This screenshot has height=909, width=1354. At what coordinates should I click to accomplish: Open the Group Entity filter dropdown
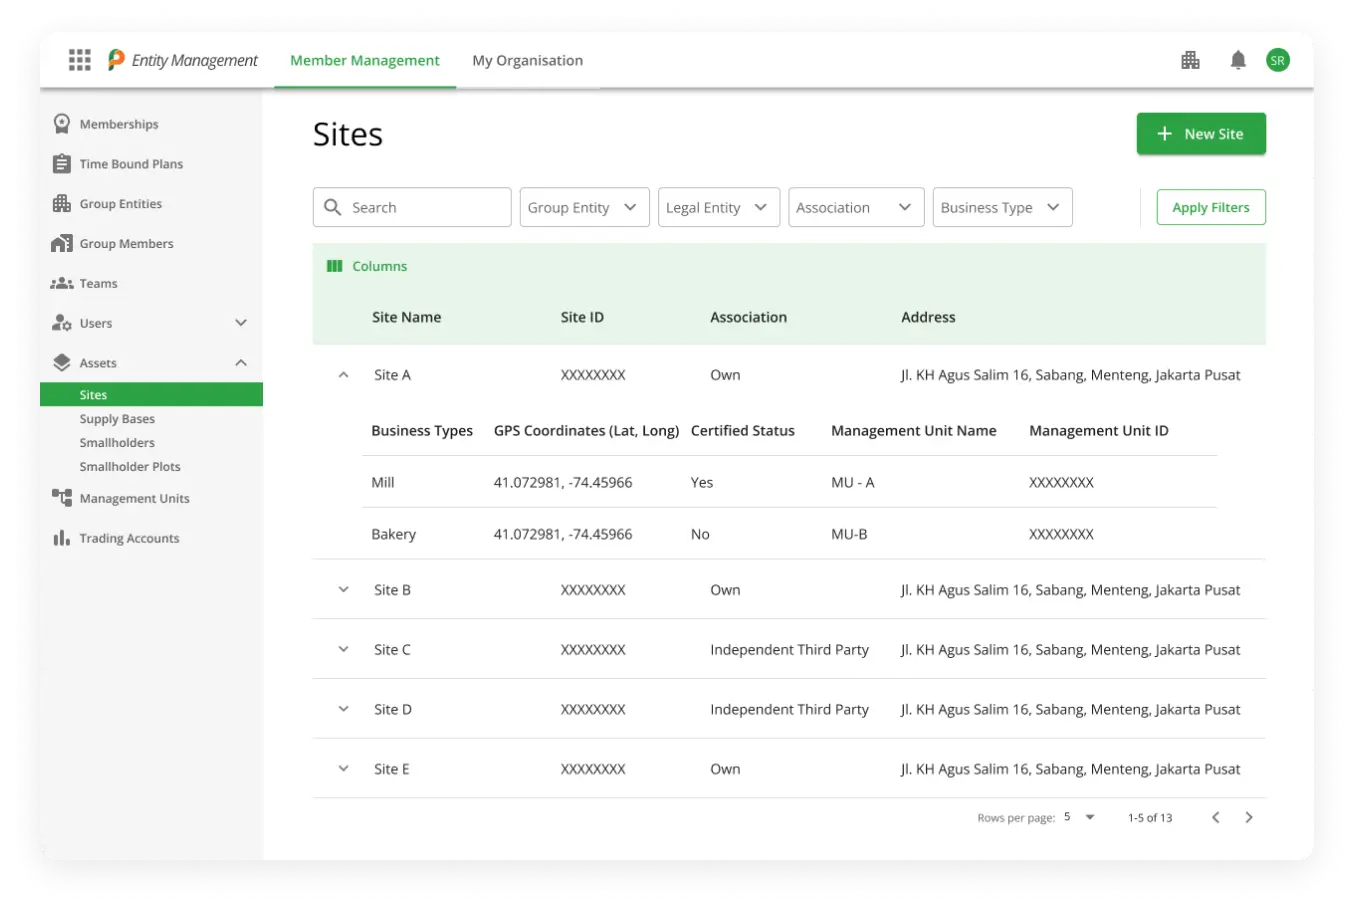(584, 207)
